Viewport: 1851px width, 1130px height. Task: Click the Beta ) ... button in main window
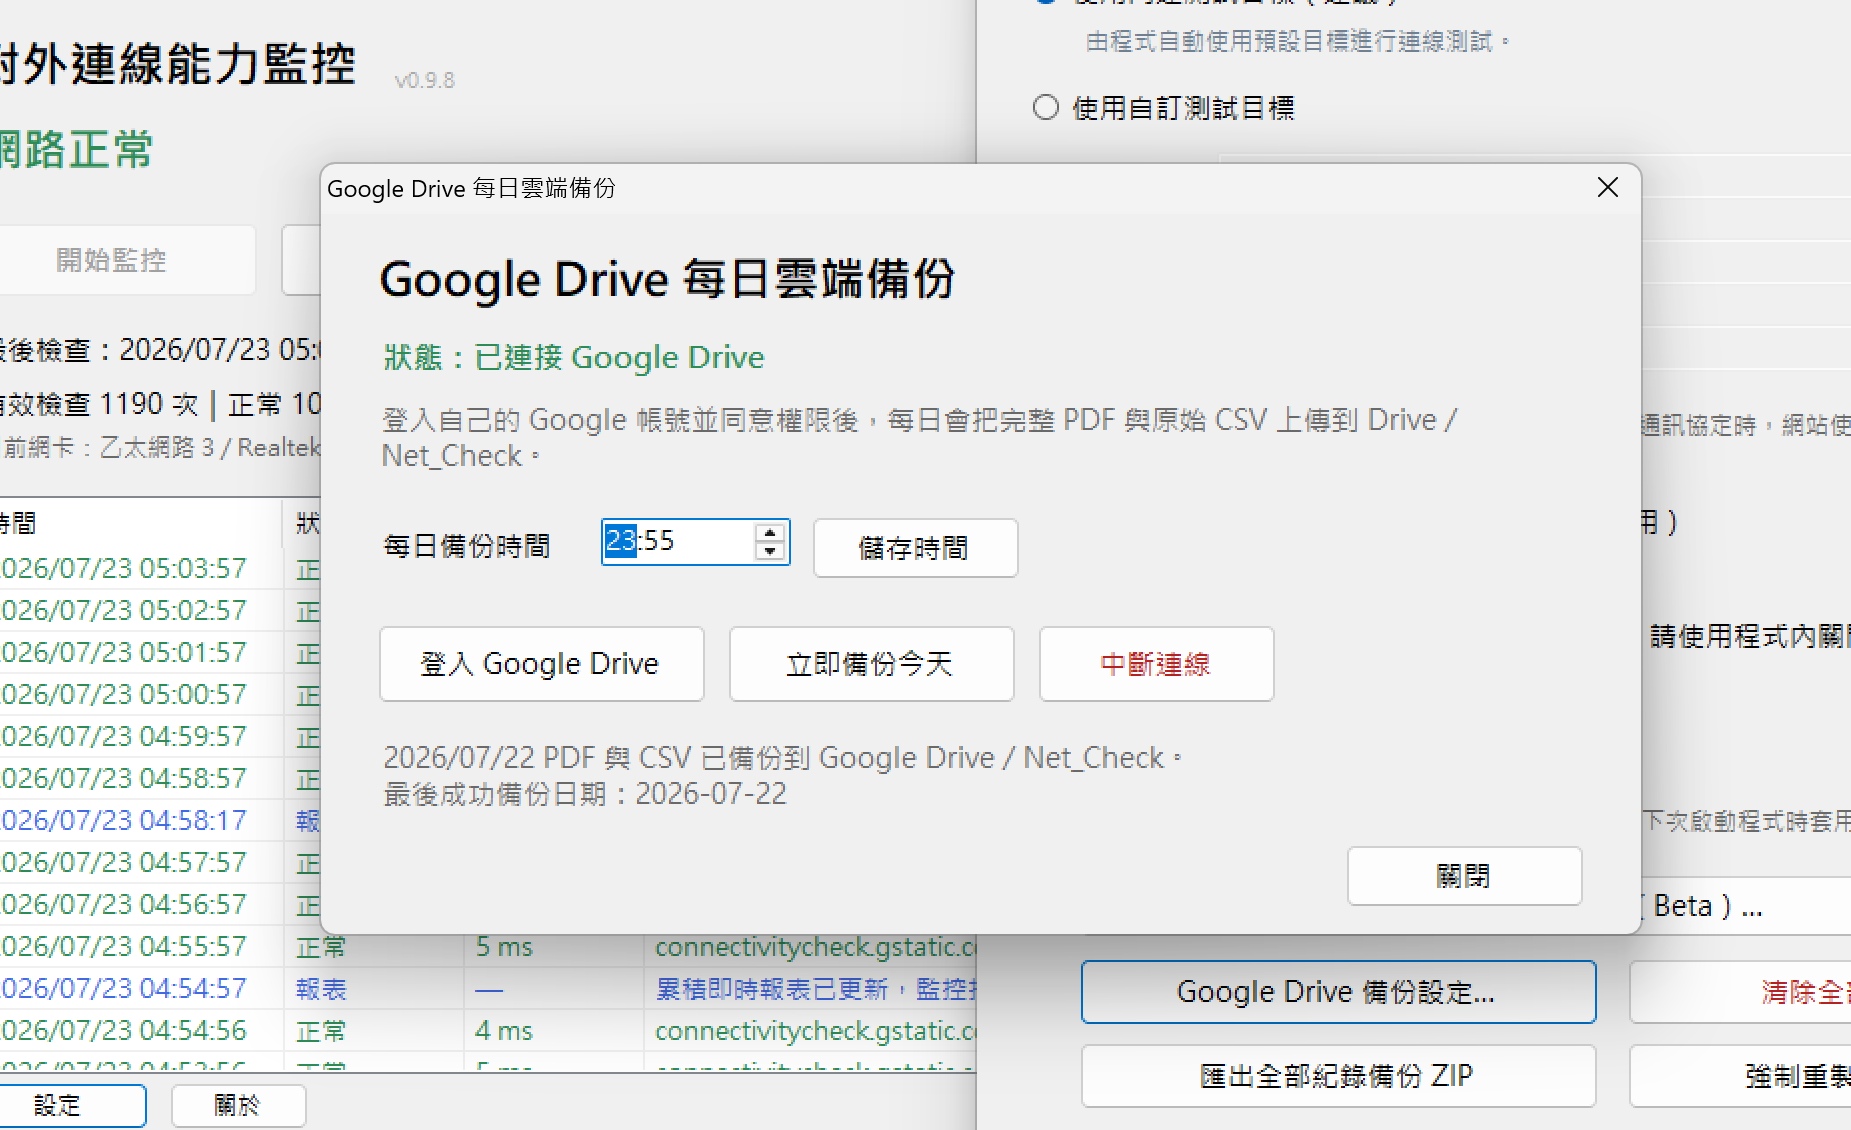1746,906
